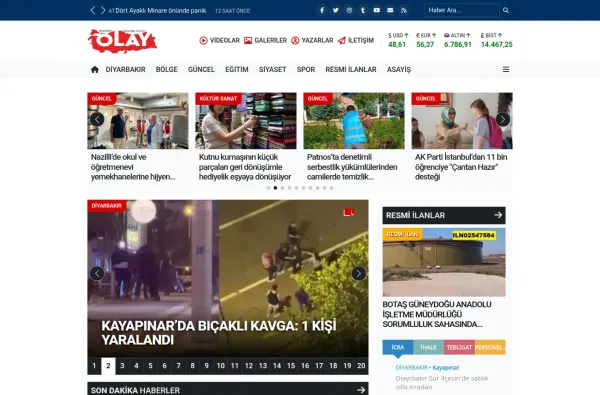Open the Kutnu kumaşı article

tap(245, 167)
